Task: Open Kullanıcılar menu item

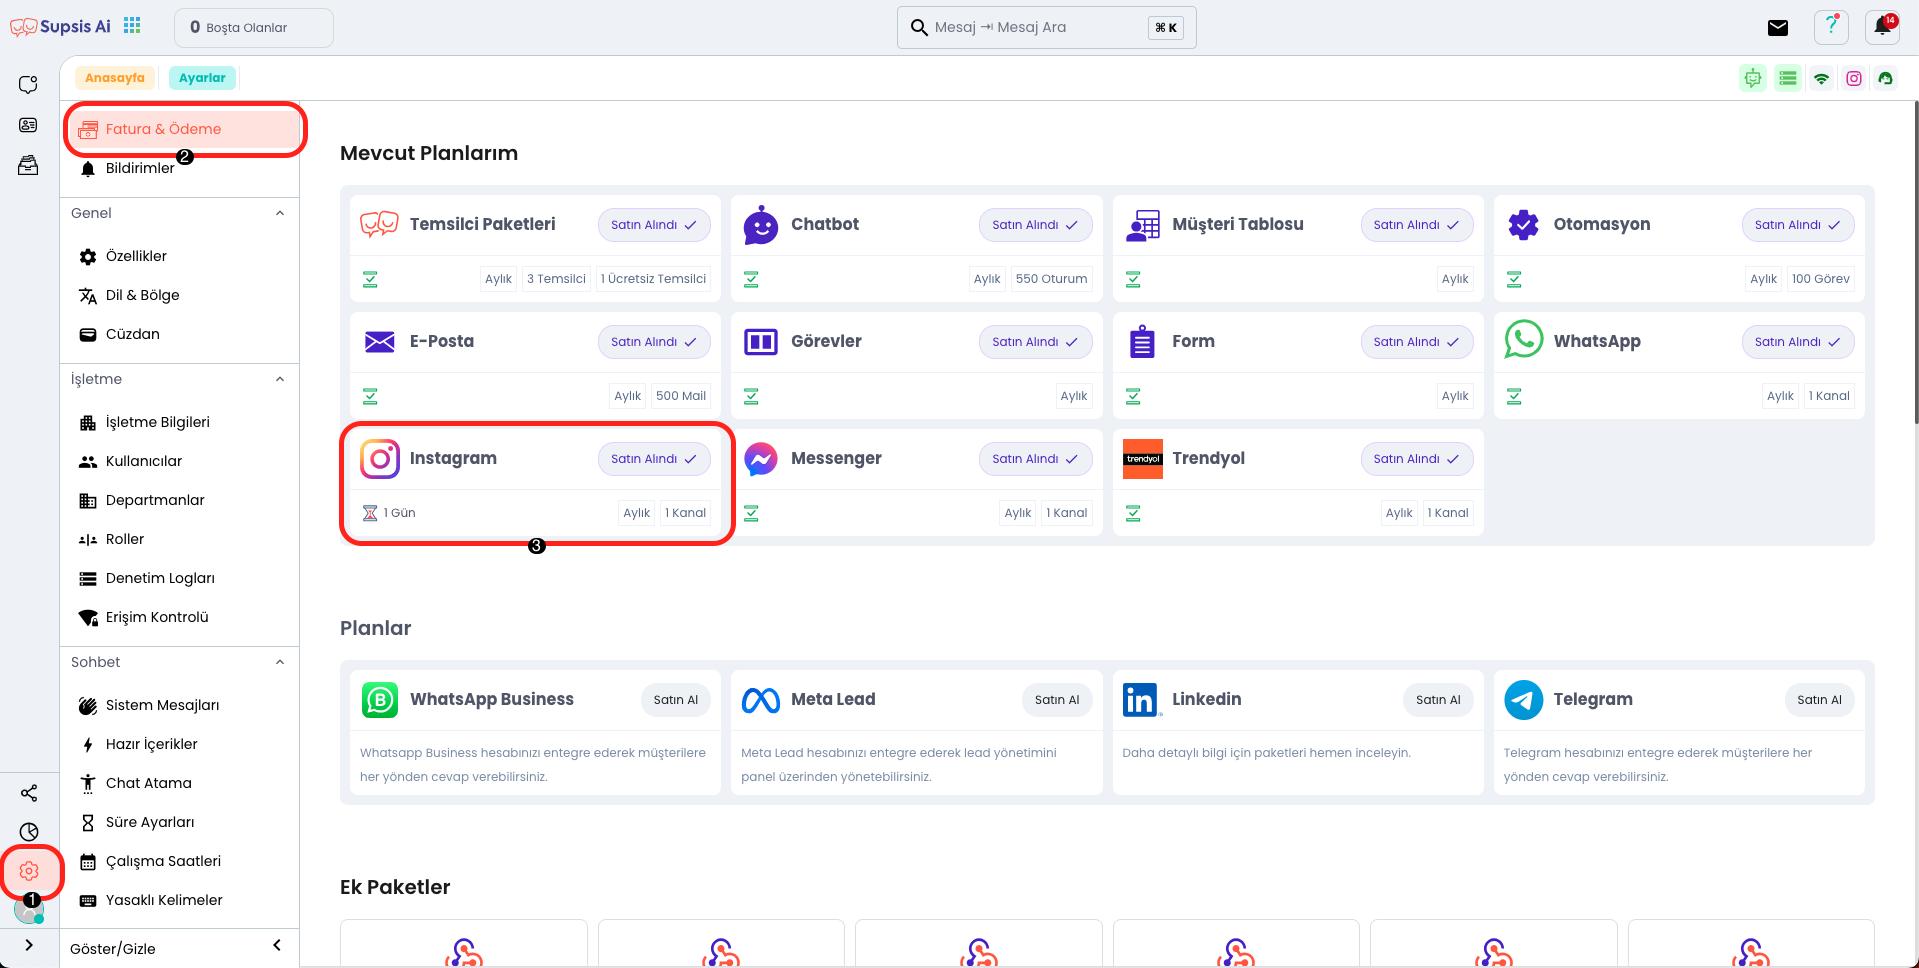Action: 180,461
